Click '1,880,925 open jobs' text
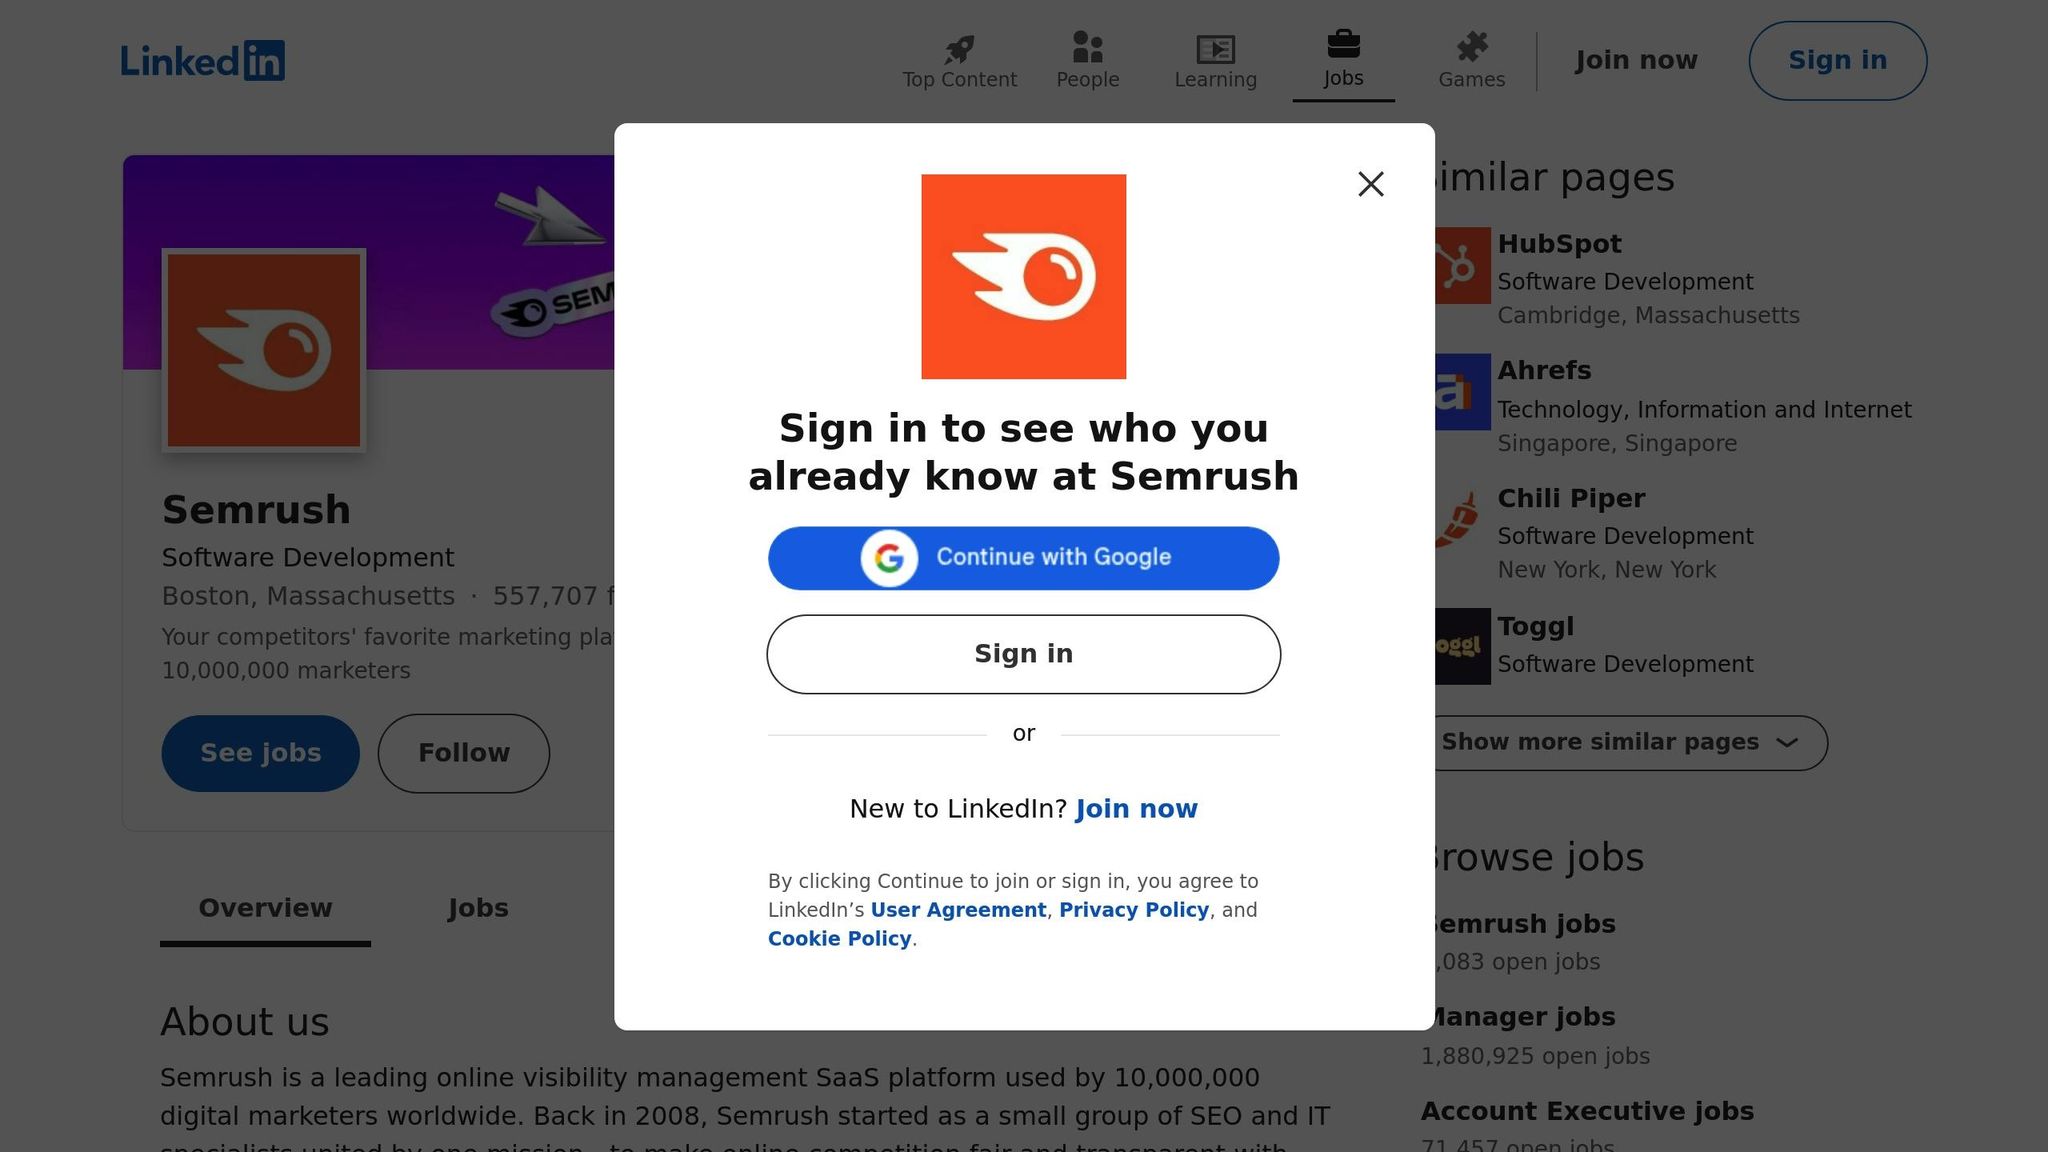 1535,1056
